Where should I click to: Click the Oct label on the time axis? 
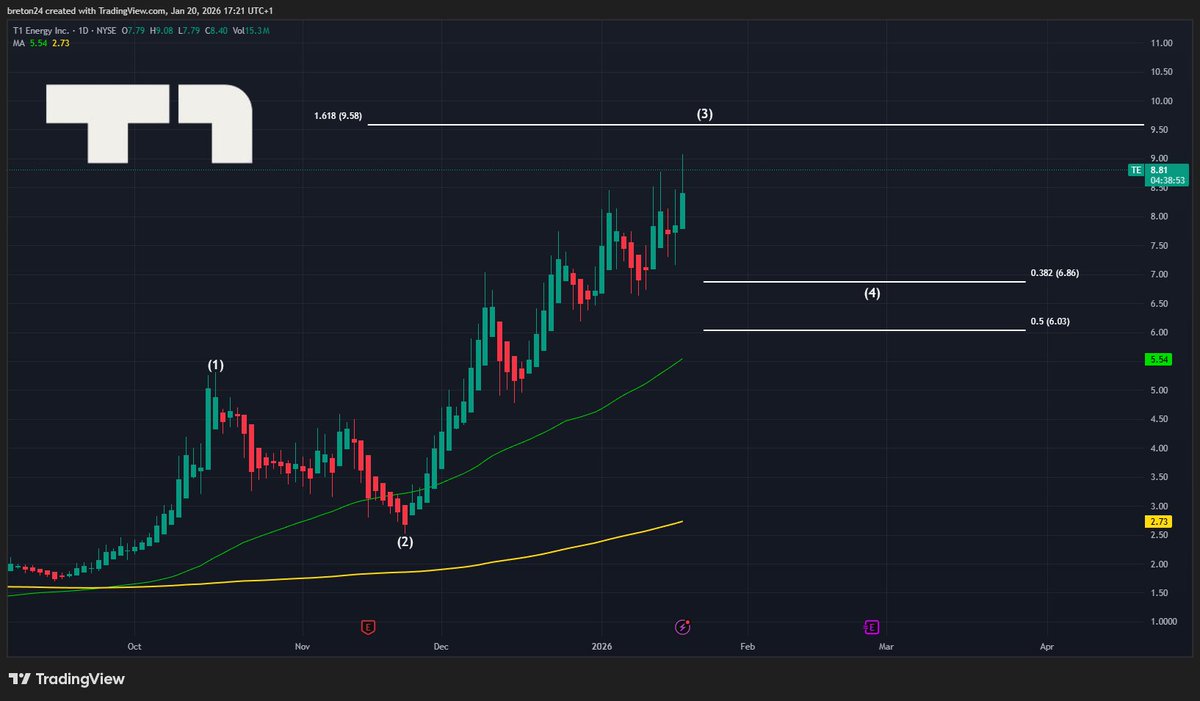136,647
